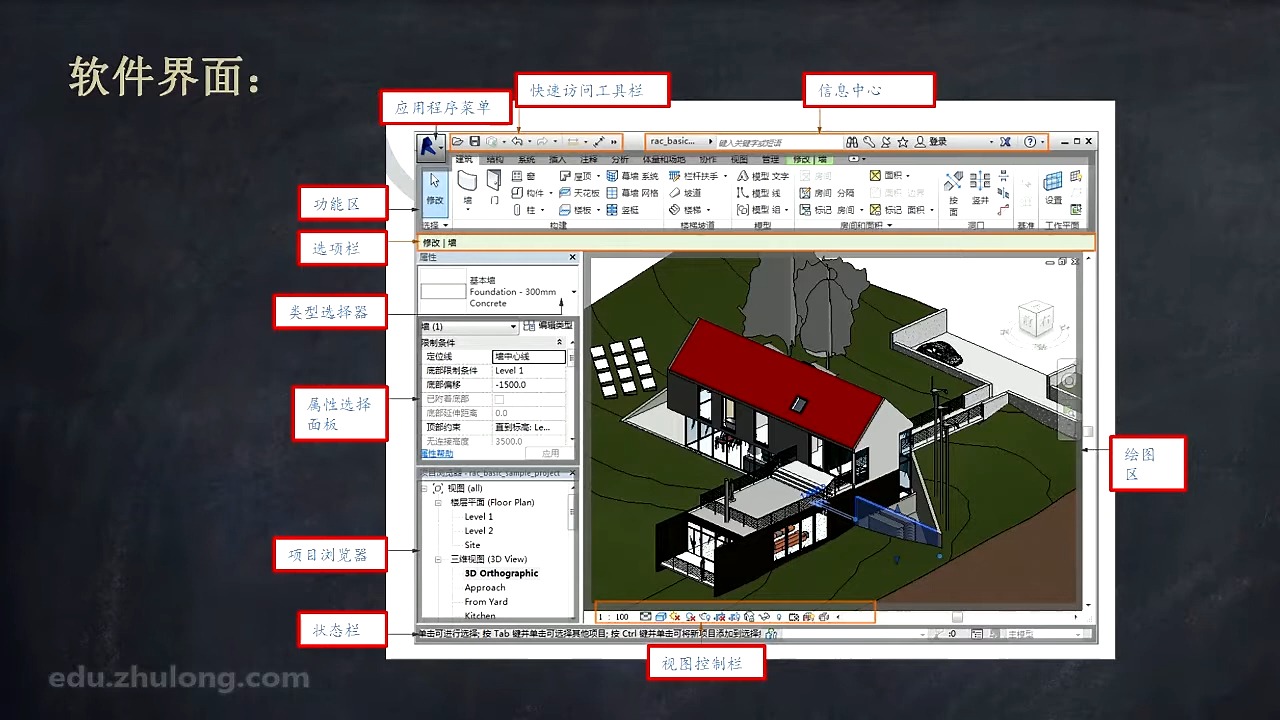Open the 结构 ribbon tab

[495, 159]
